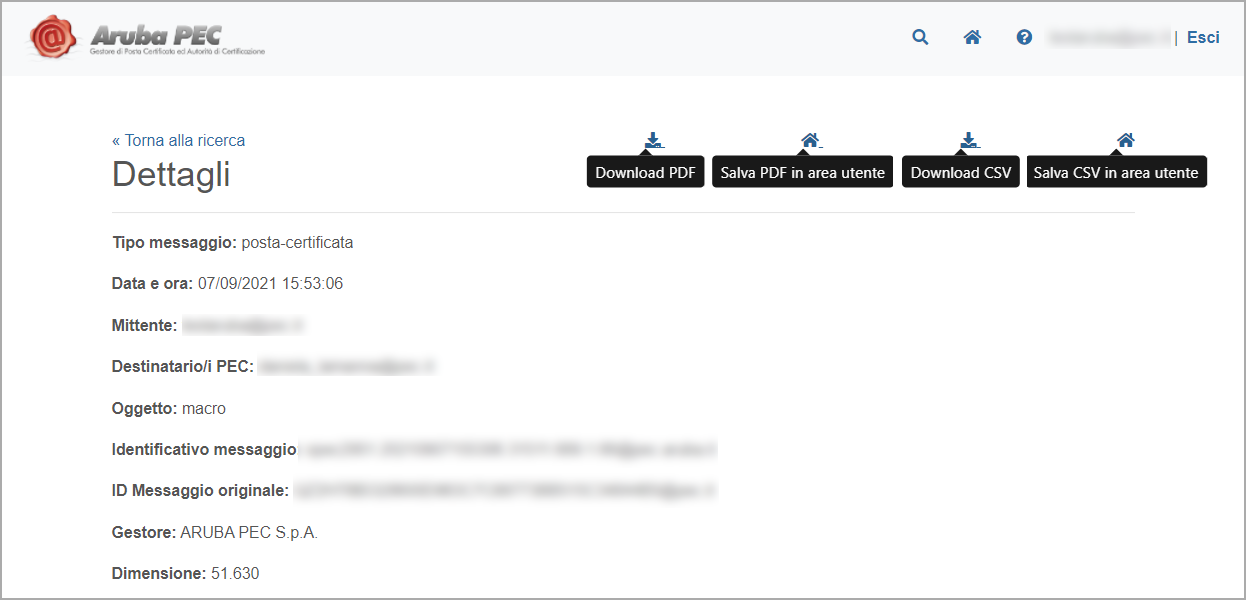Click the home icon in the top navigation
Screen dimensions: 1246x600
(x=971, y=37)
